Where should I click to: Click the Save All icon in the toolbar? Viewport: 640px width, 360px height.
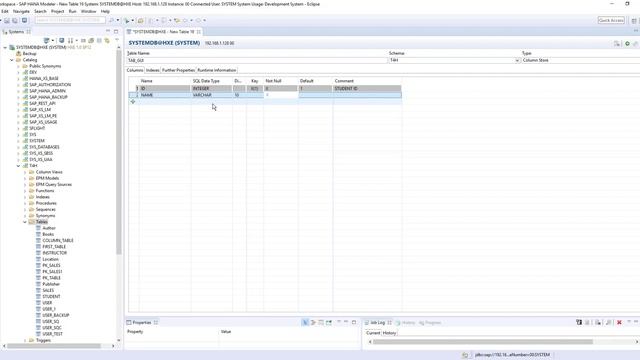tap(15, 20)
